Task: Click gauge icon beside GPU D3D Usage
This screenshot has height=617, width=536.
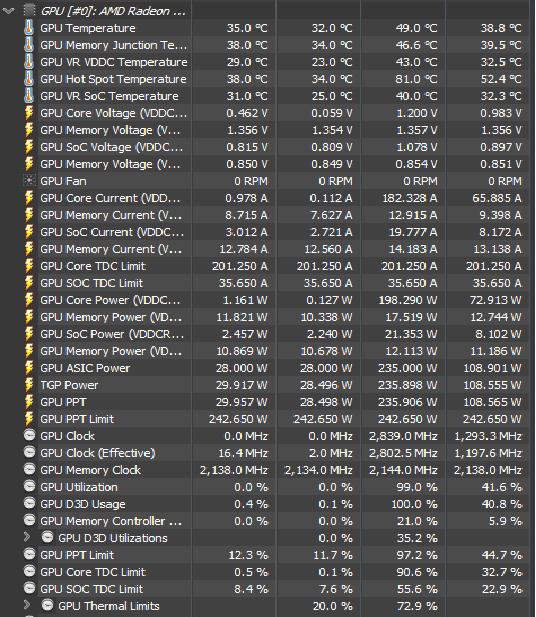Action: [x=30, y=503]
